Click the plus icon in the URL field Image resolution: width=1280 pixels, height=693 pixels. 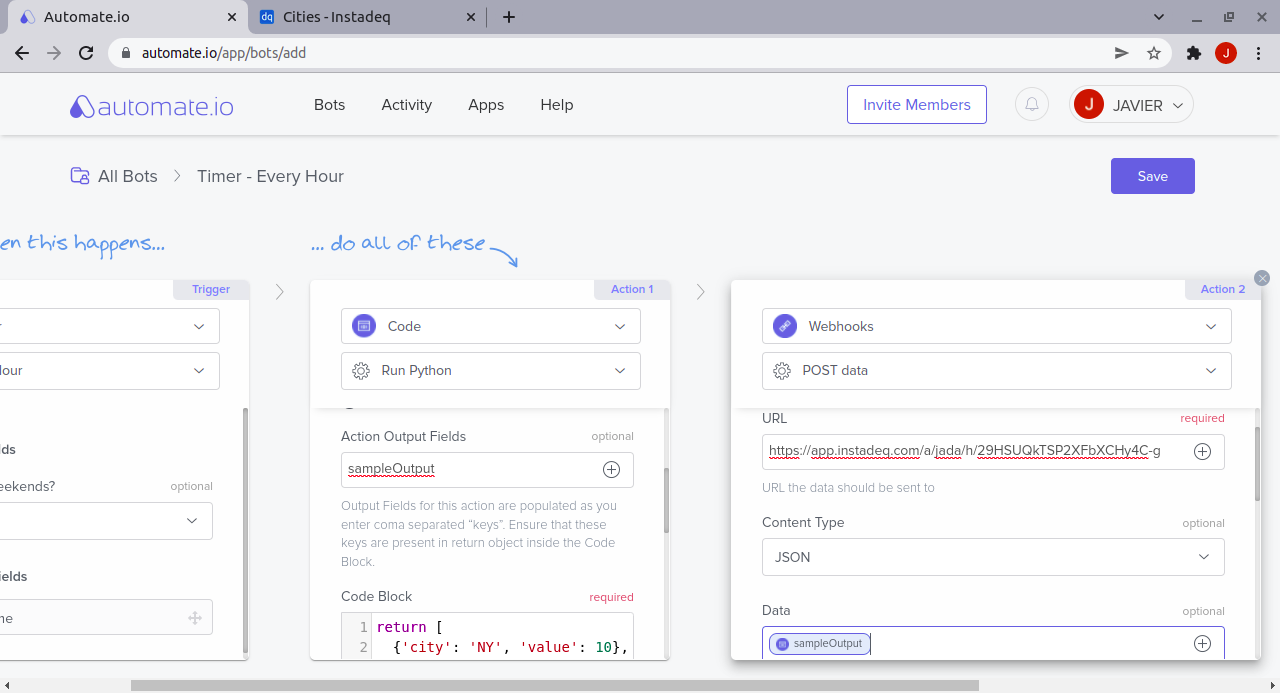coord(1203,452)
